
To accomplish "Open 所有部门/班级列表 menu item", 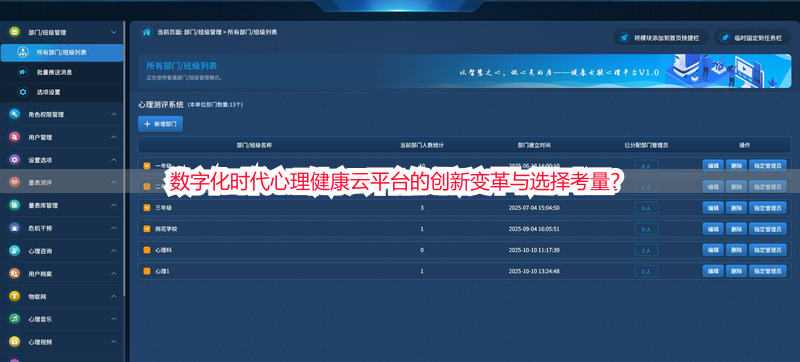I will 62,53.
